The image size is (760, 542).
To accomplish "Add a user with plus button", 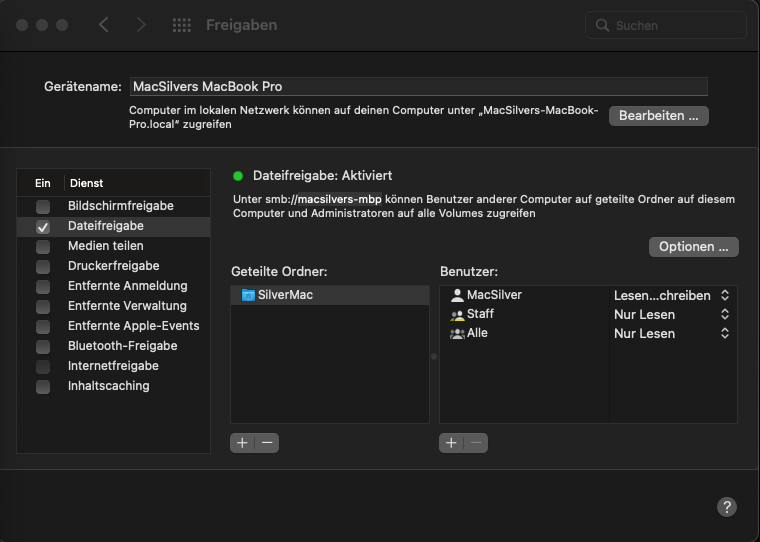I will pyautogui.click(x=451, y=443).
